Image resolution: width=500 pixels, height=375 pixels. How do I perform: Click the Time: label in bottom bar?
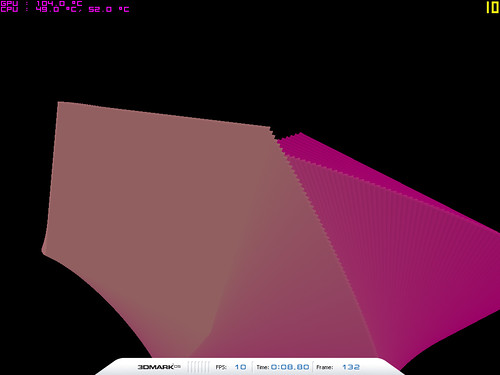263,367
